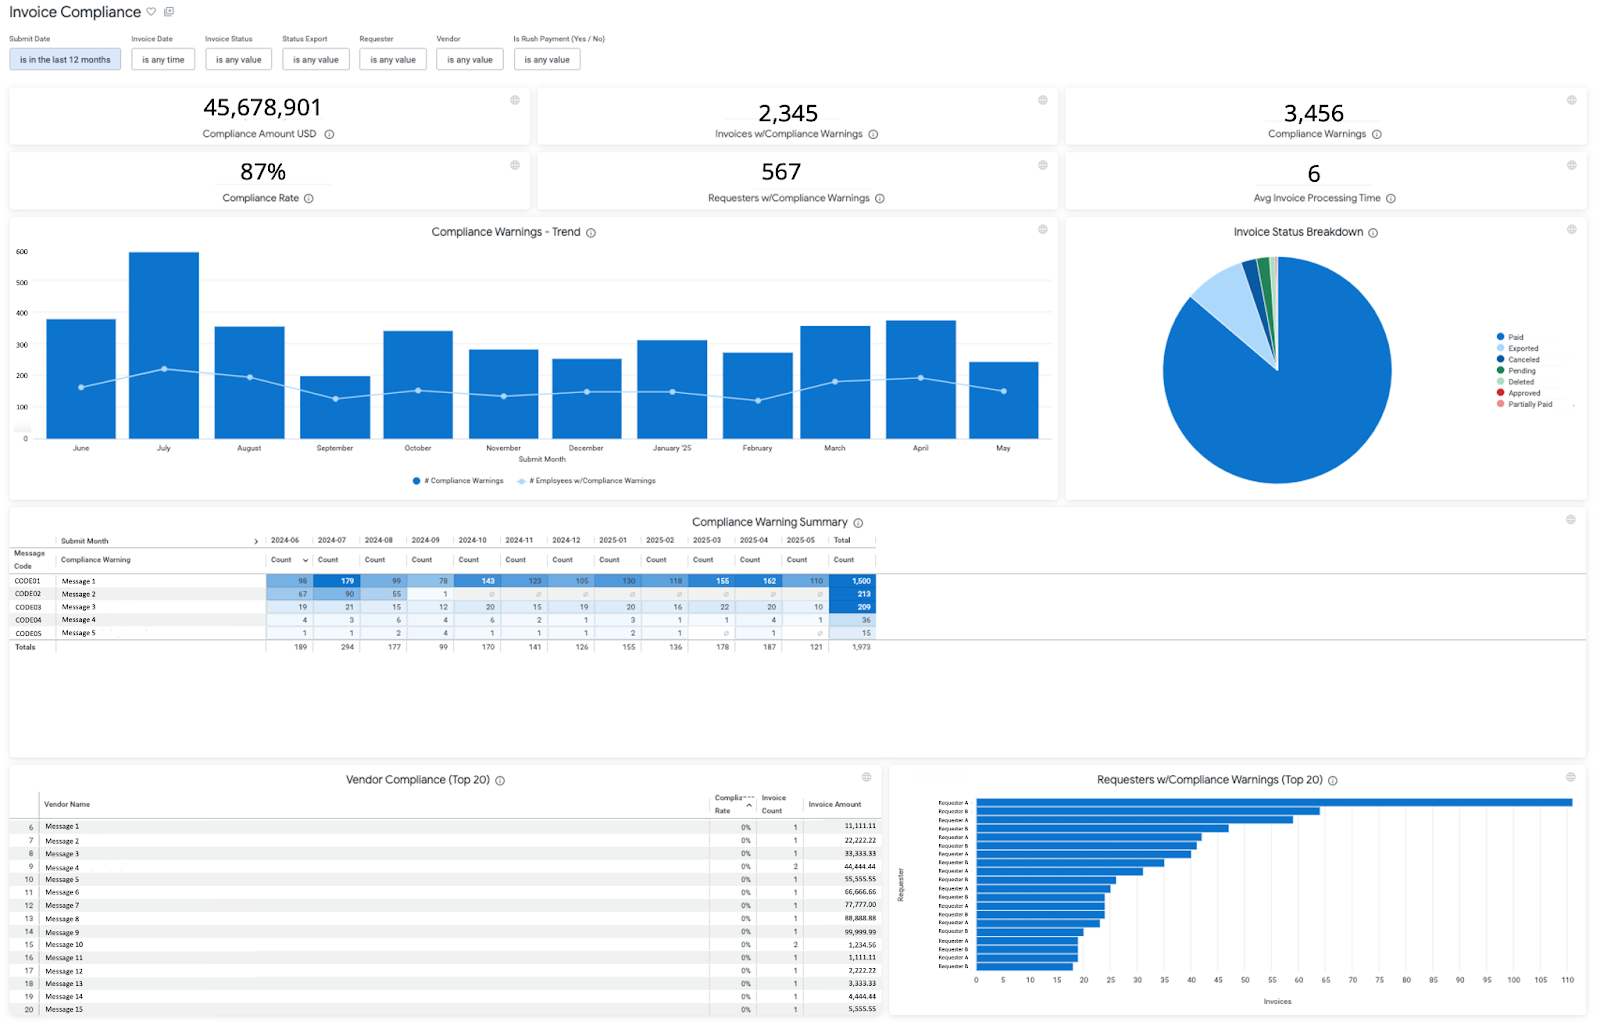
Task: Sort the Compliance Rate column in Vendor Compliance
Action: pos(747,804)
